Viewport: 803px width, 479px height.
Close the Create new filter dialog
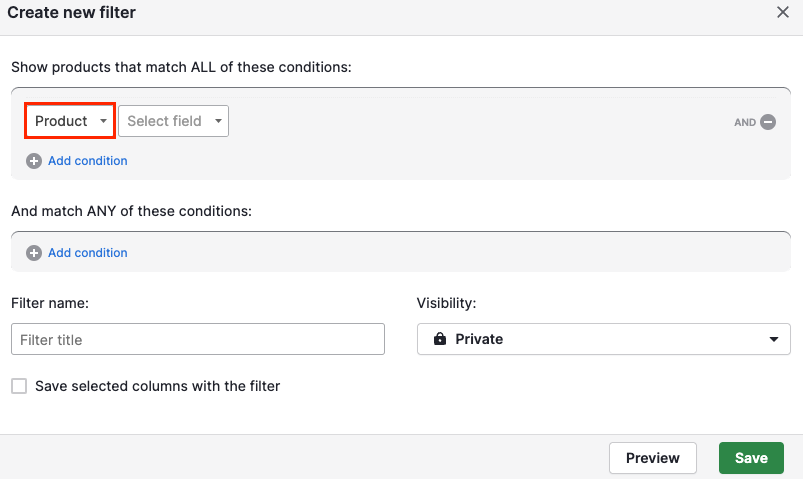(x=783, y=12)
